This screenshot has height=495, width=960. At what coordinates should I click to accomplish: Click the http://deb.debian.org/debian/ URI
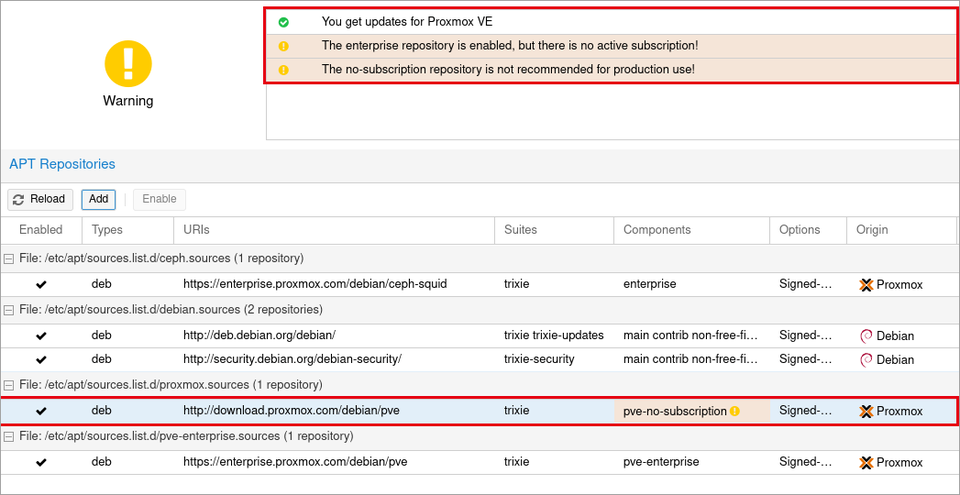(x=260, y=335)
